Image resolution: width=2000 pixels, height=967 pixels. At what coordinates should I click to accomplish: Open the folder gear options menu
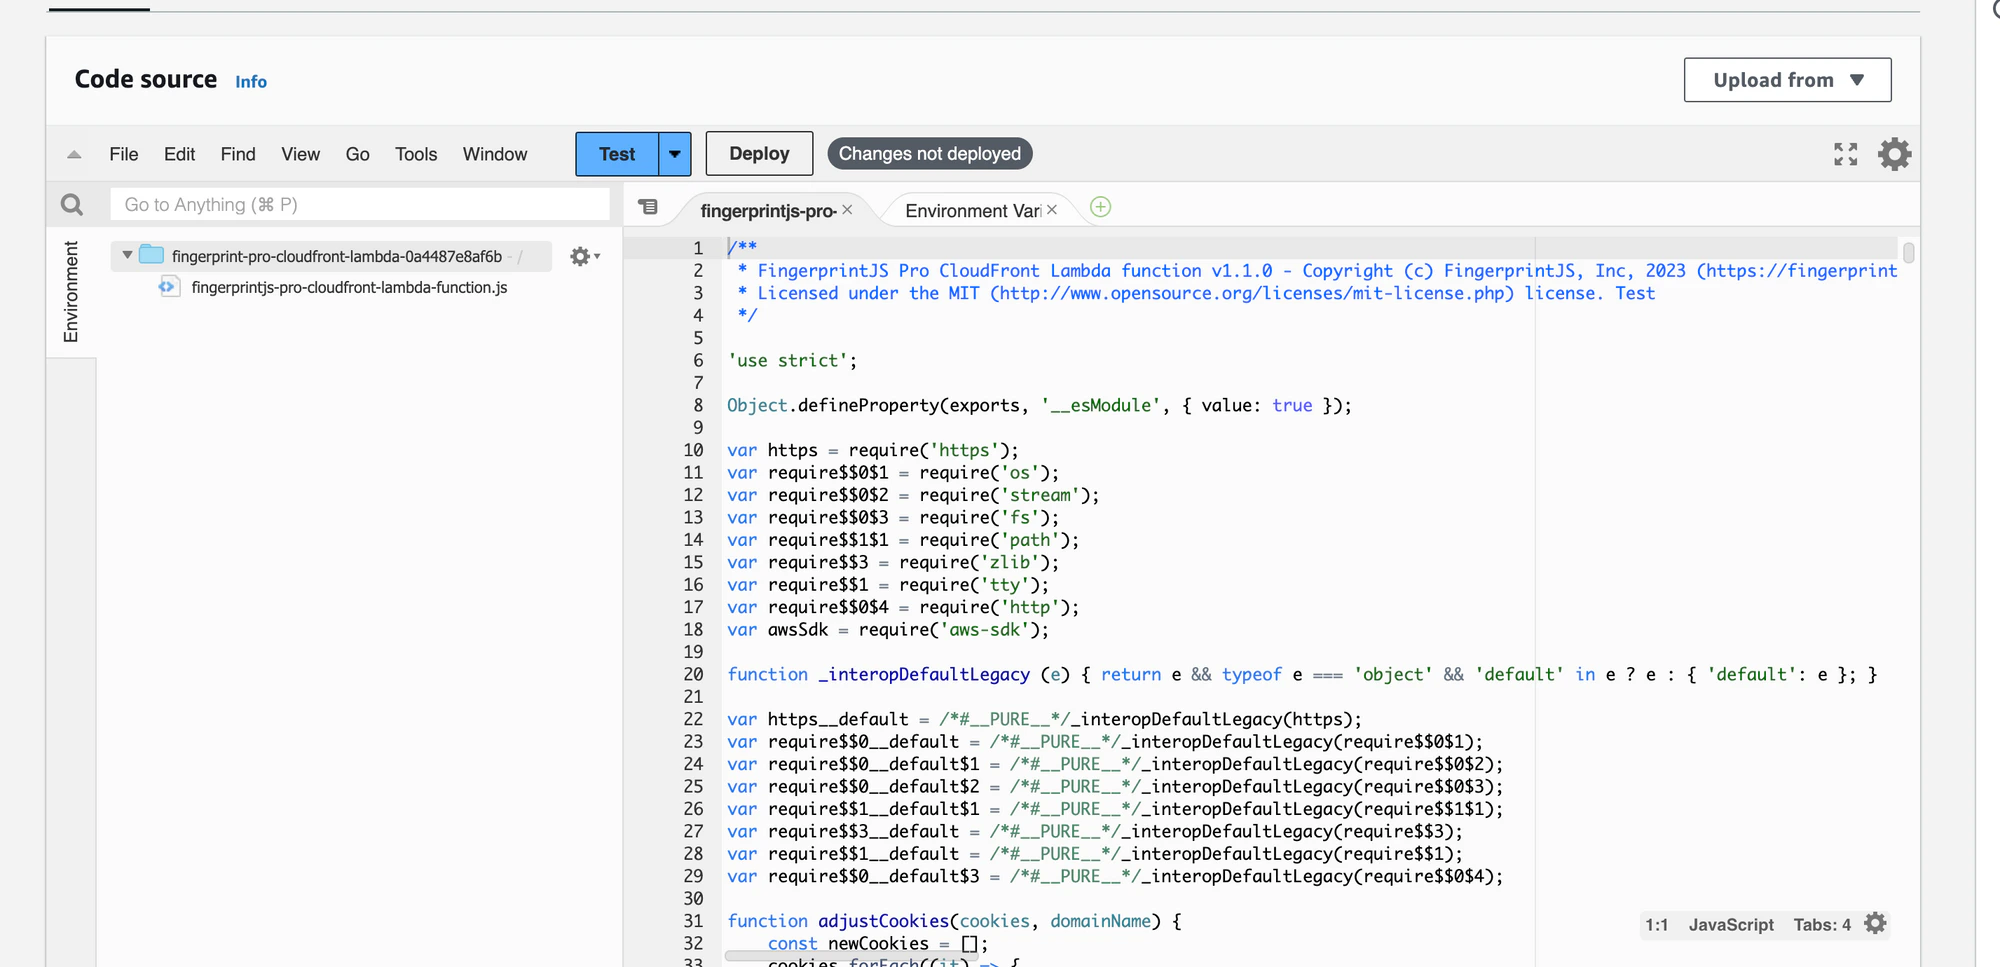(584, 257)
